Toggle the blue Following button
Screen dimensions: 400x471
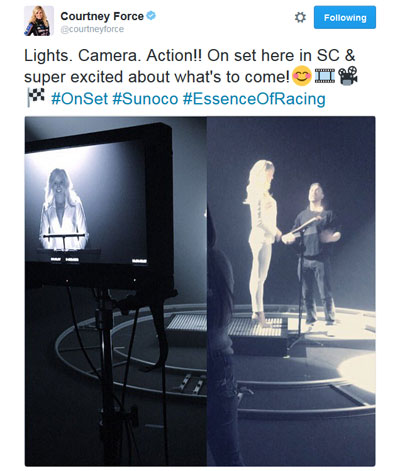[x=345, y=17]
